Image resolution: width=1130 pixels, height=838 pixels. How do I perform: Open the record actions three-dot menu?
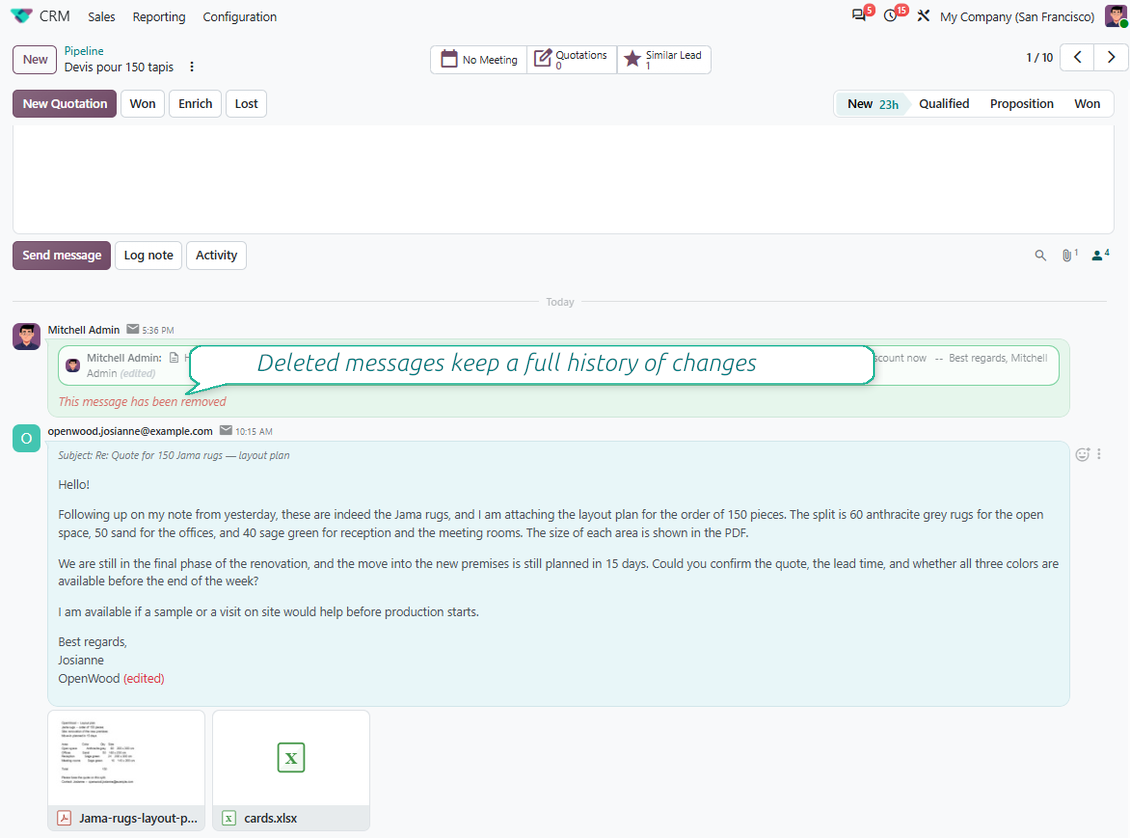pos(192,67)
